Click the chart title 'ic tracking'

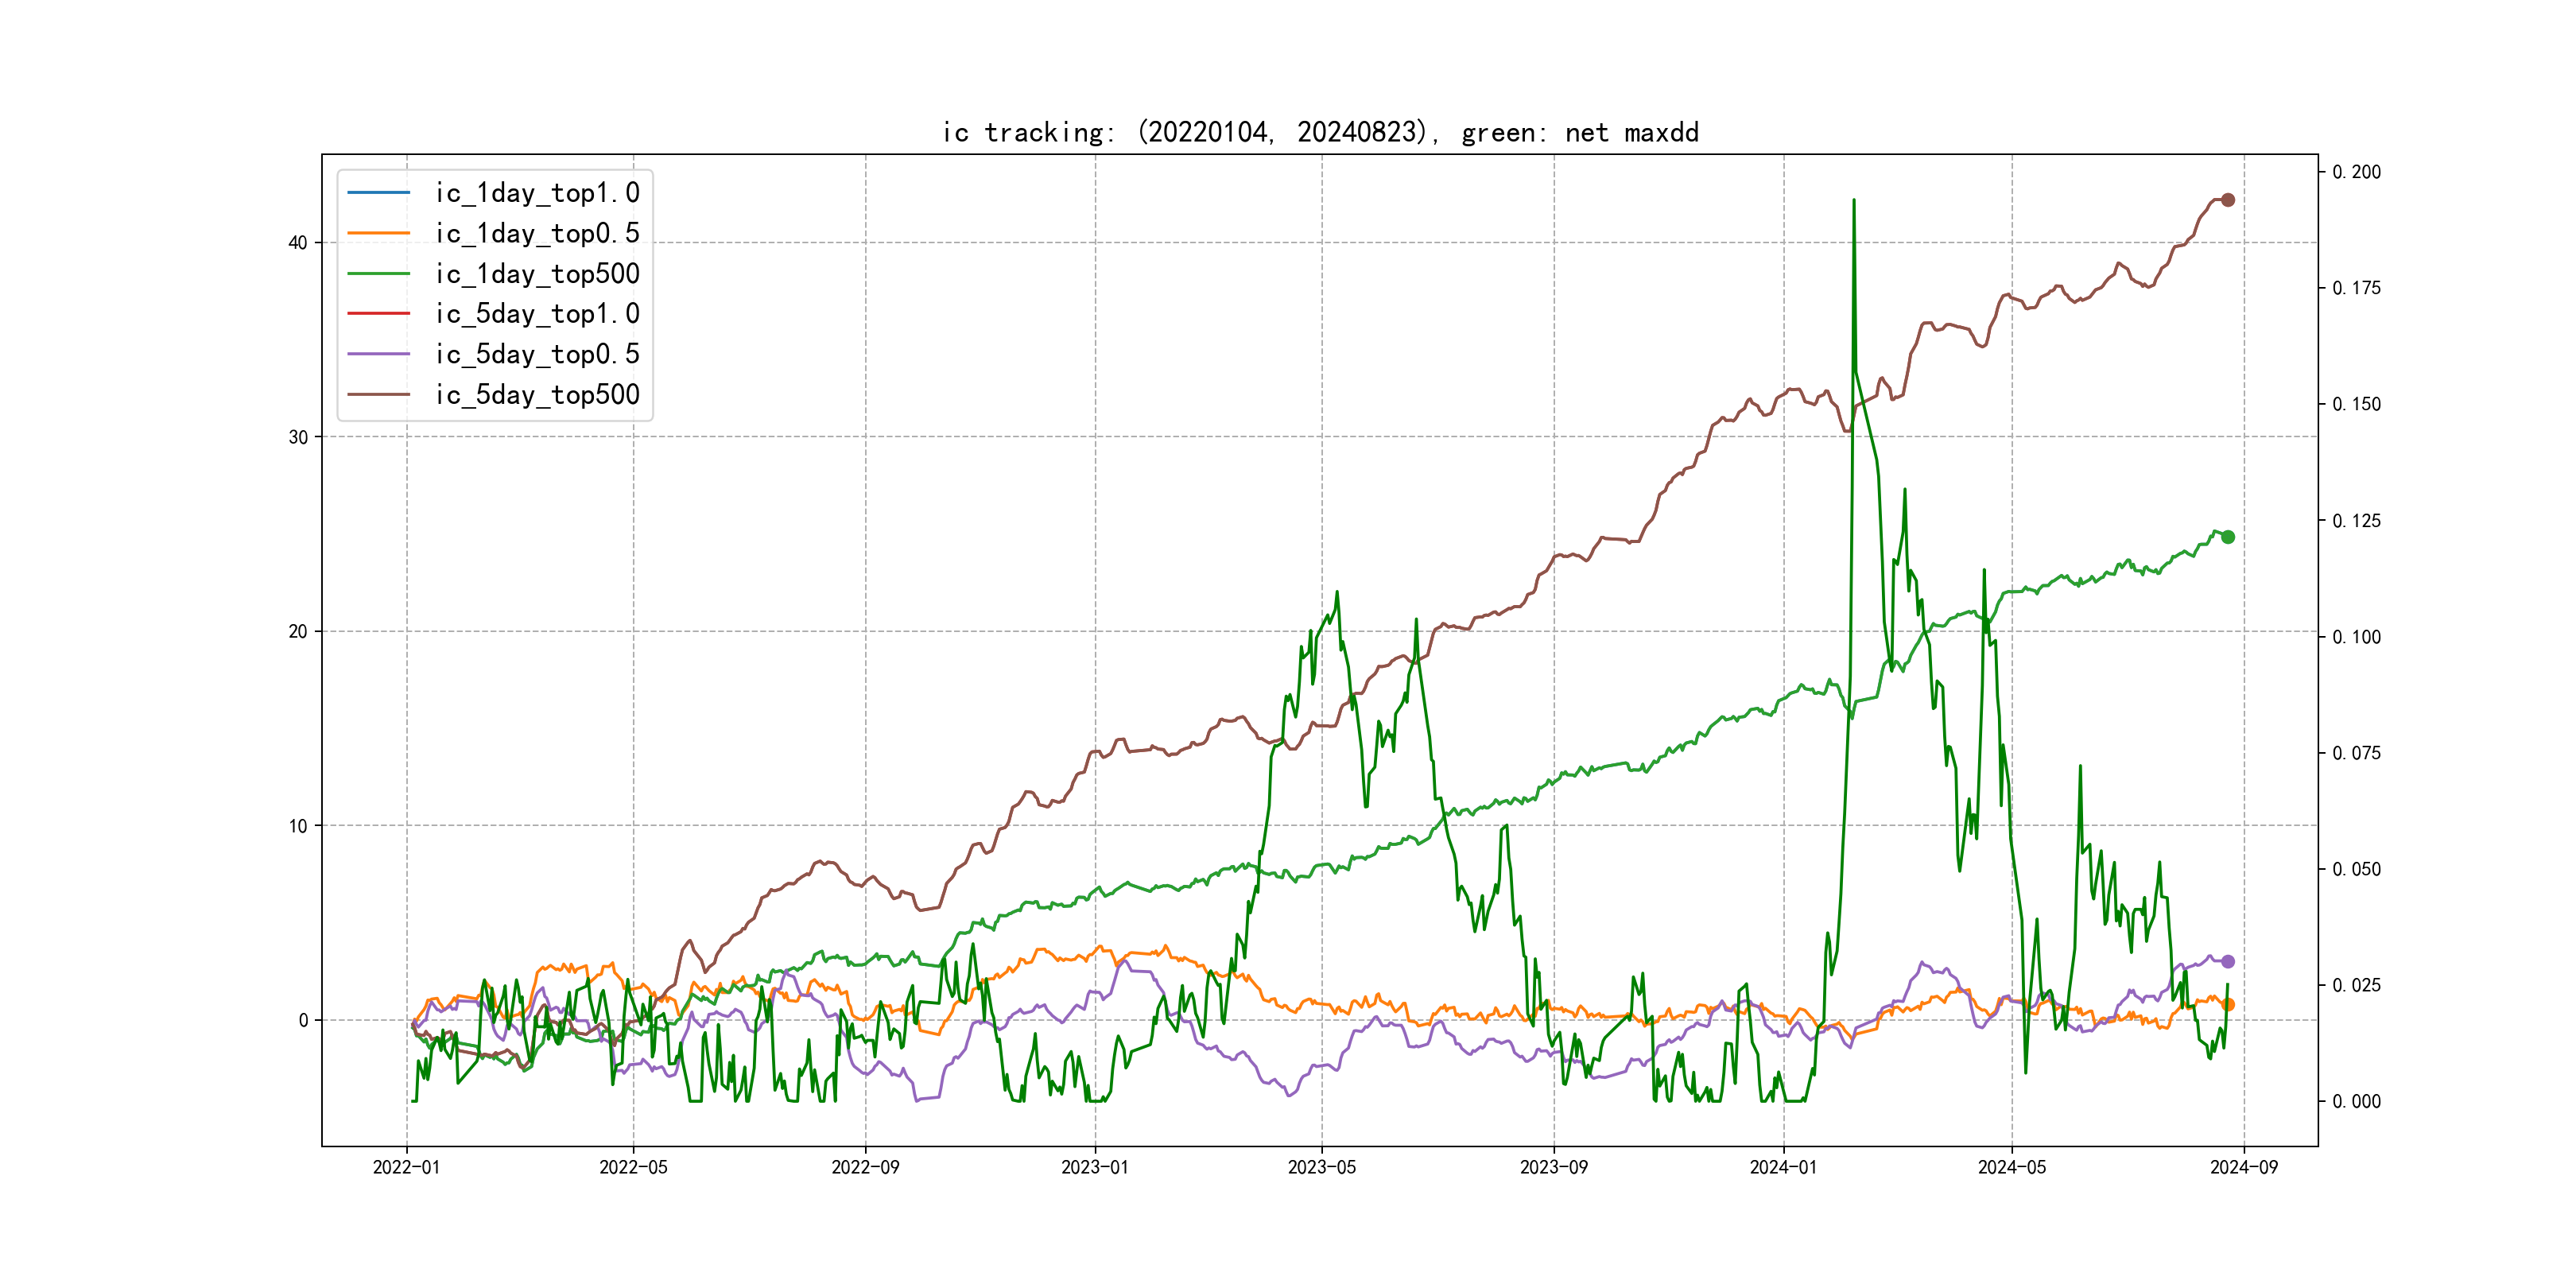coord(1320,132)
